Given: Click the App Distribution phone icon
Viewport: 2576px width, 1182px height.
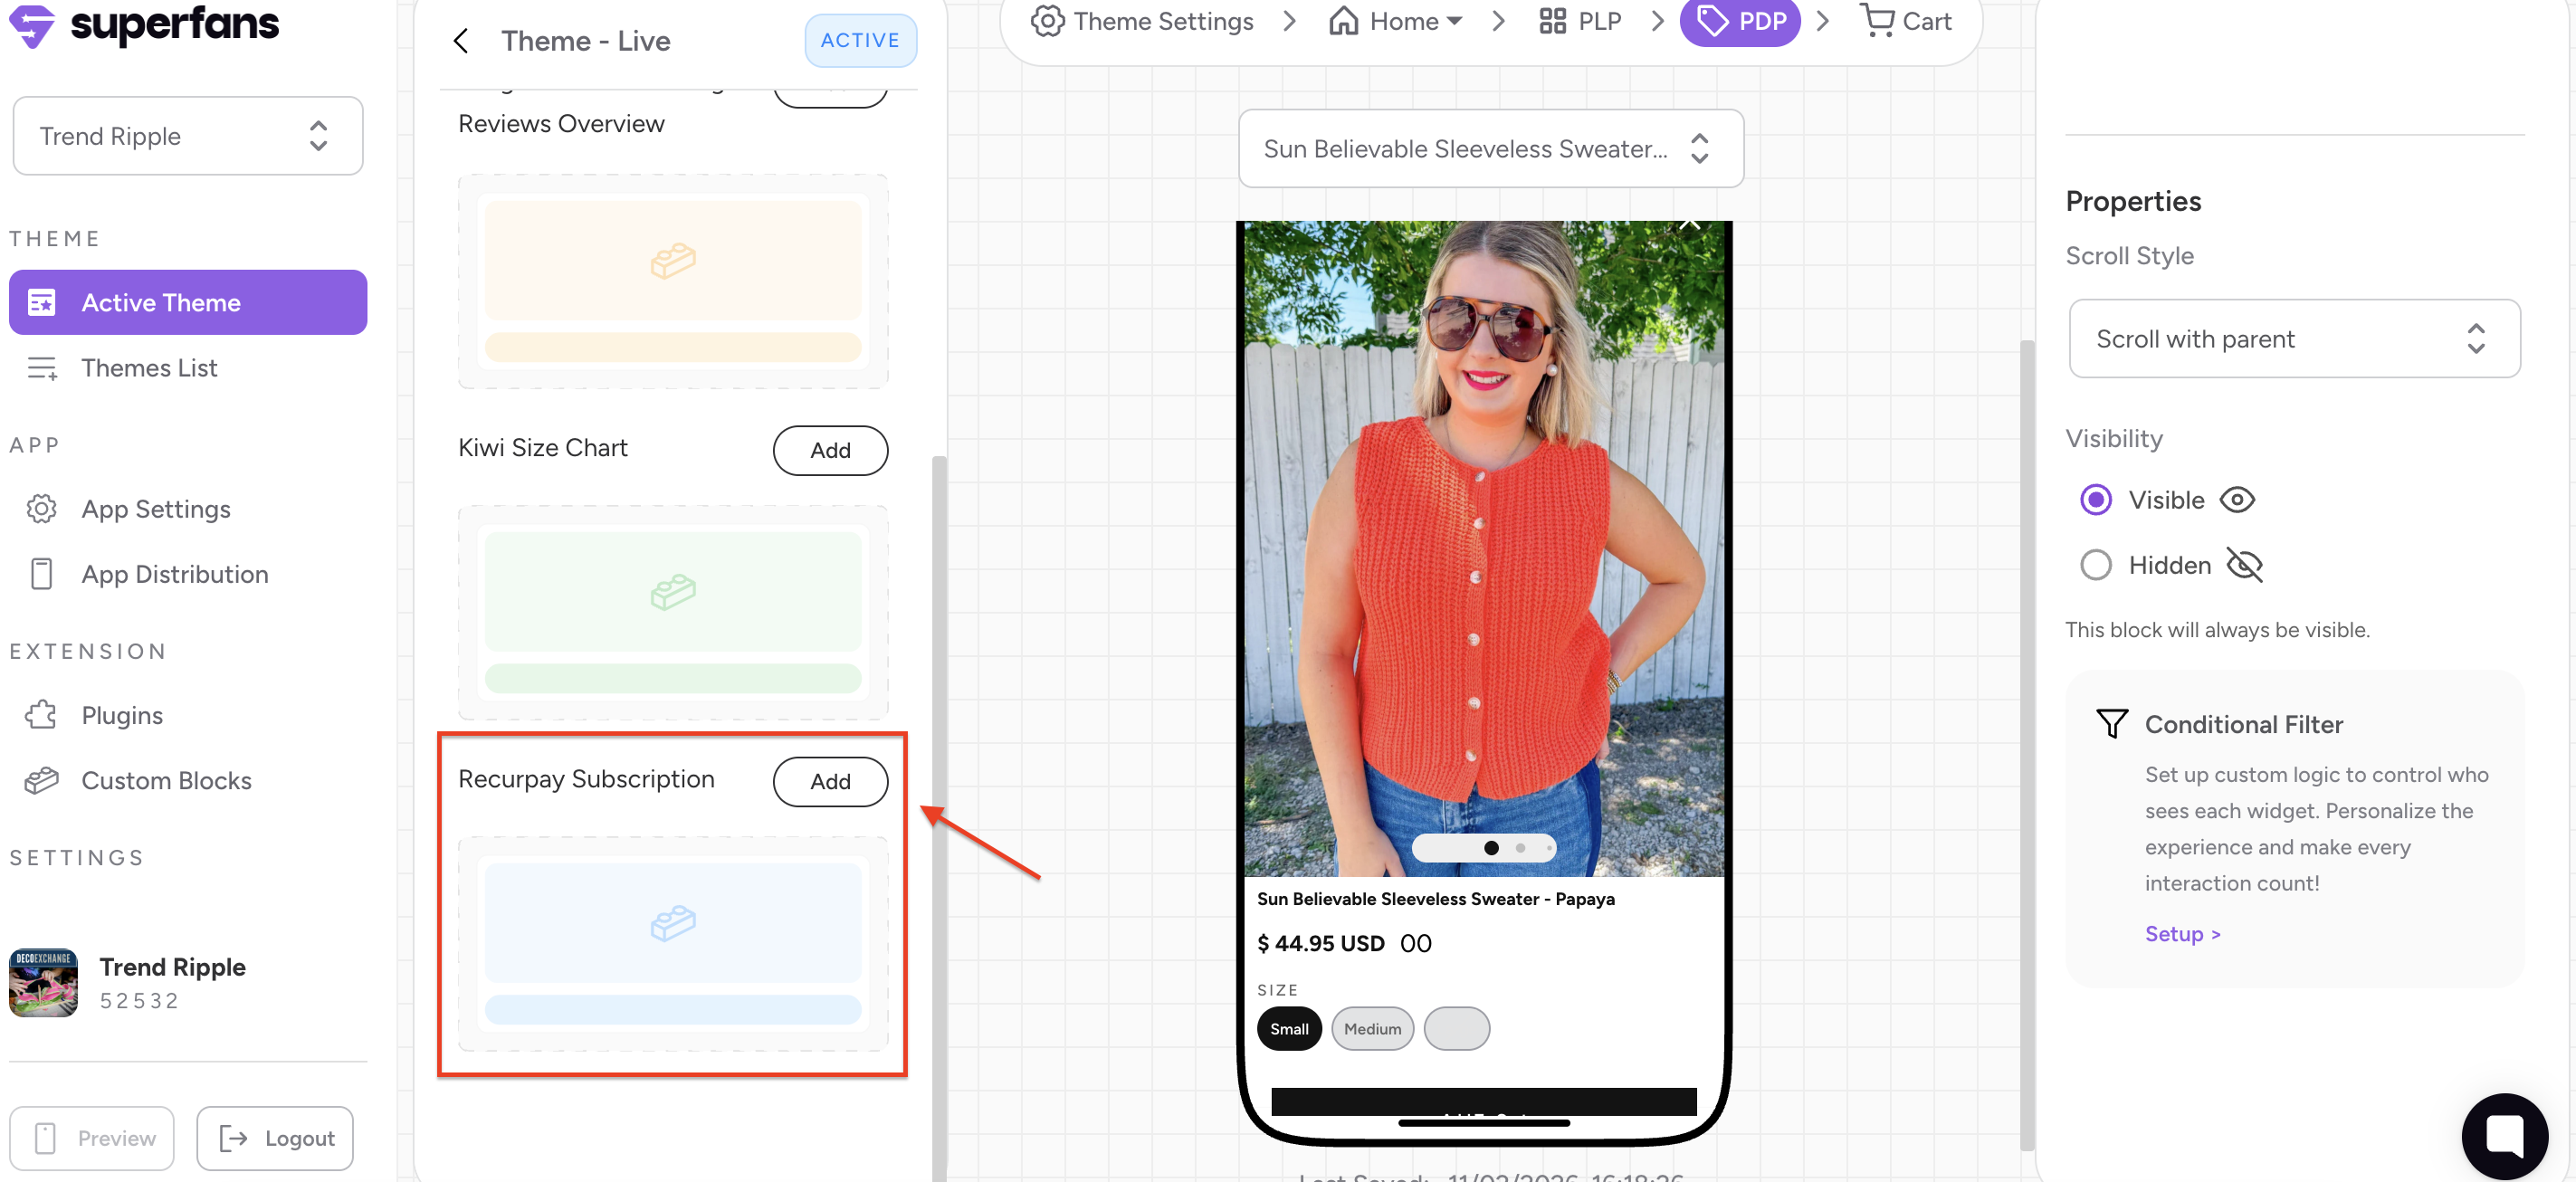Looking at the screenshot, I should tap(41, 574).
